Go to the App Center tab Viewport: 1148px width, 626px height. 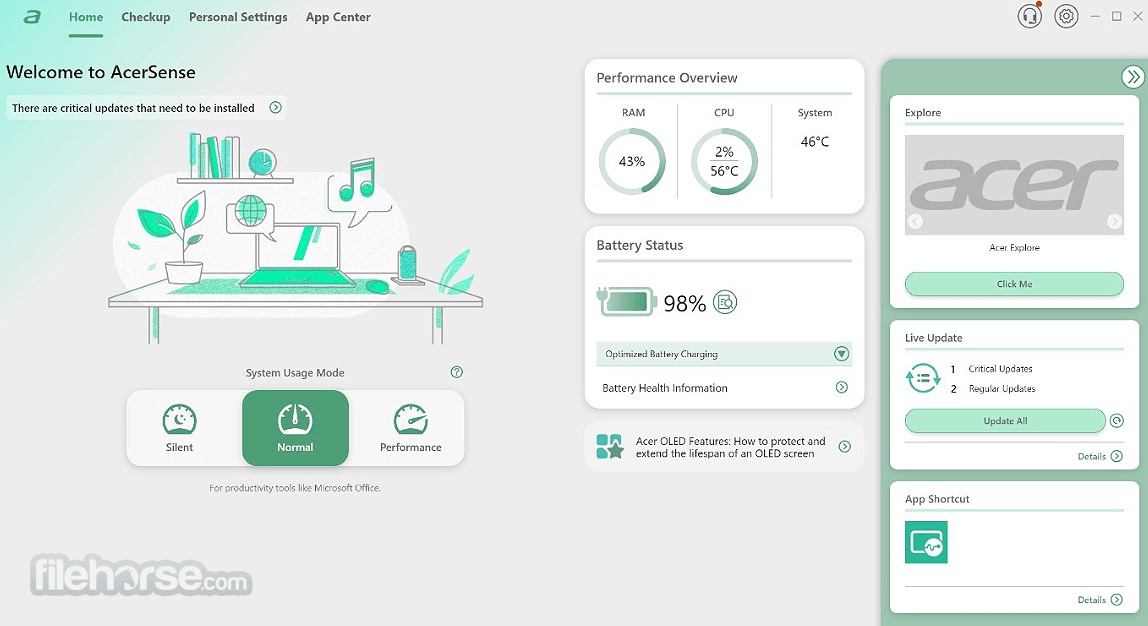(338, 17)
